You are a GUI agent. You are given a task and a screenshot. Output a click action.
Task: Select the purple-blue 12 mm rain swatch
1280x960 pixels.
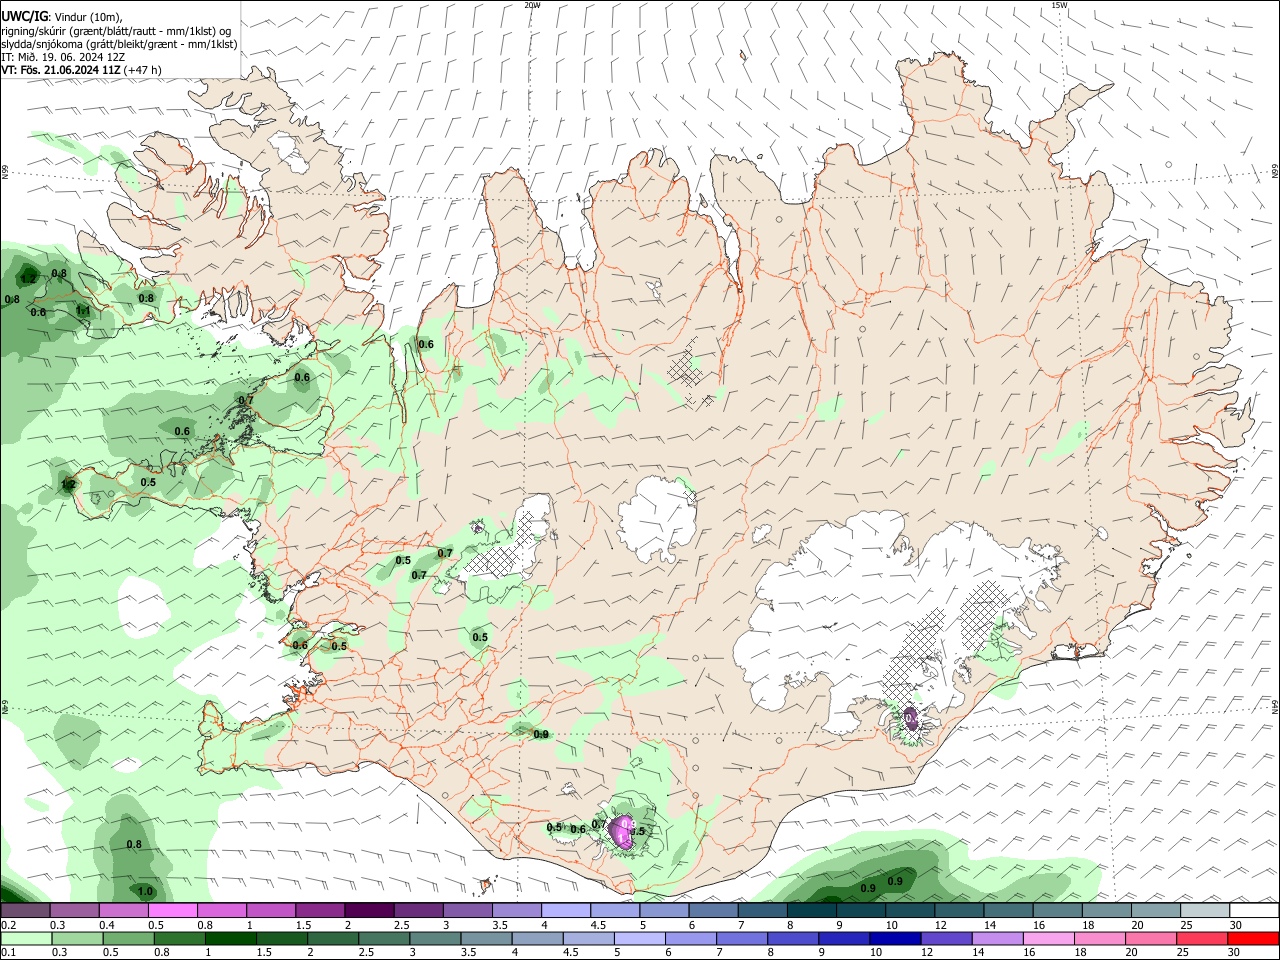click(947, 939)
